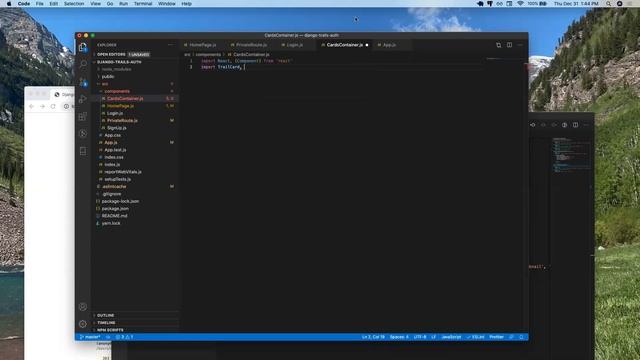Open the errors and warnings count in status bar
Screen dimensions: 640x360
coord(124,337)
